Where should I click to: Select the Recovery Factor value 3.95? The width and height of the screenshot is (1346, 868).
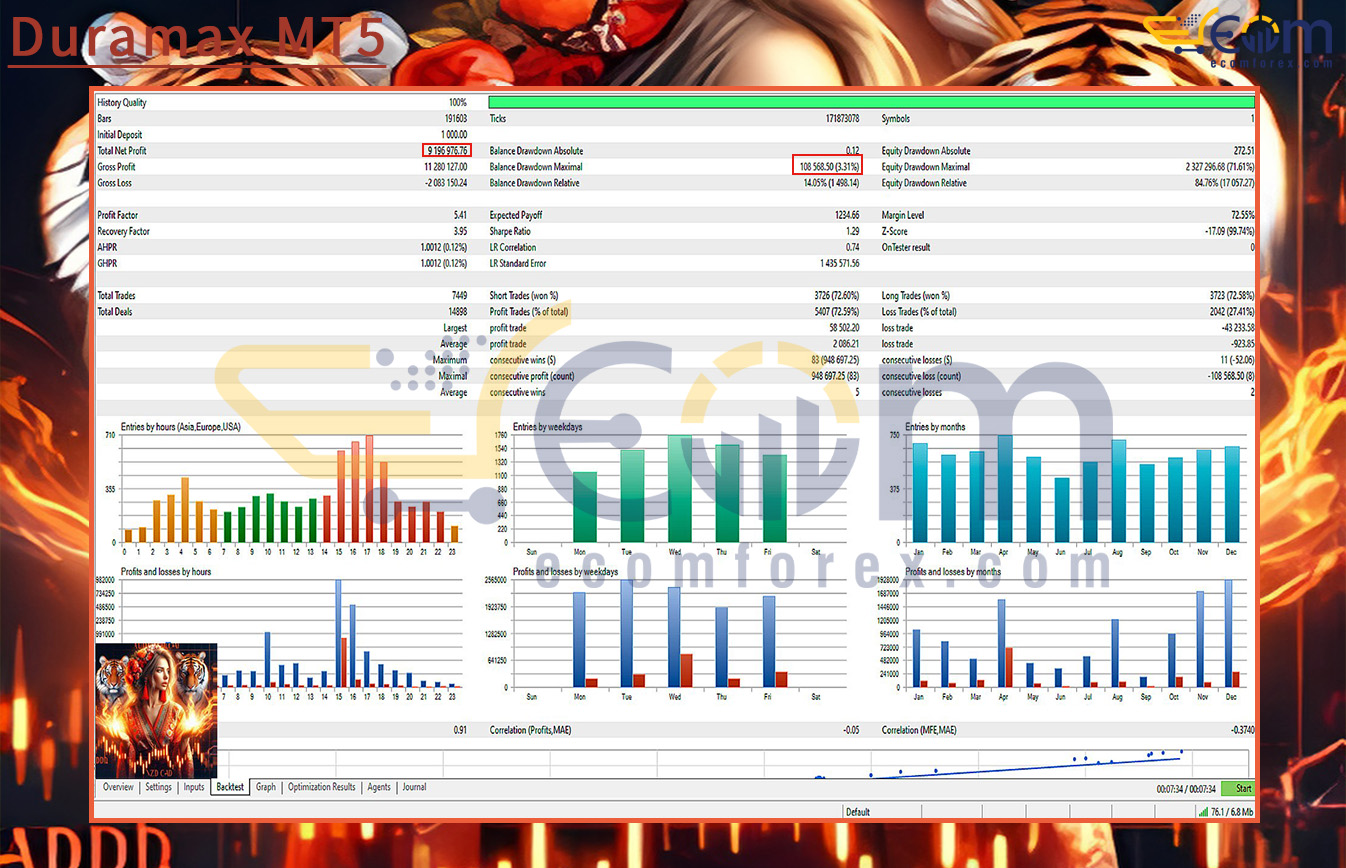[x=460, y=231]
